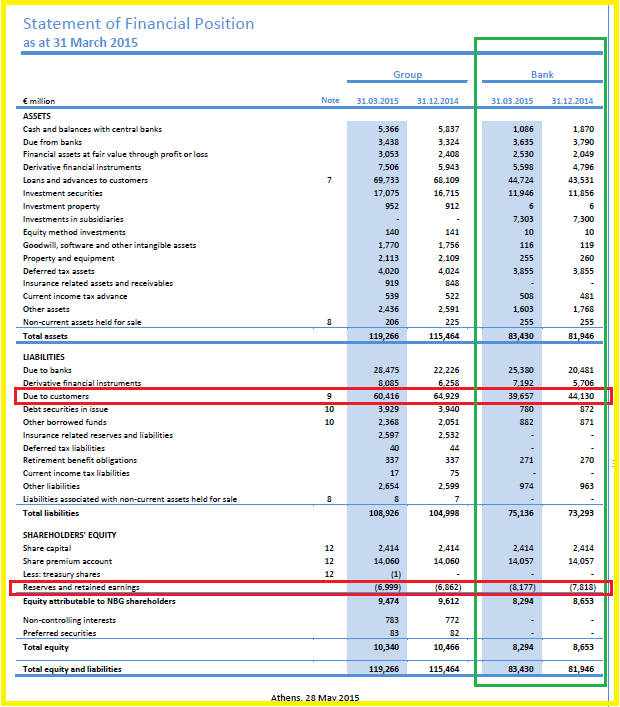Click the 'Total liabilities' row label
Image resolution: width=620 pixels, height=707 pixels.
tap(52, 513)
